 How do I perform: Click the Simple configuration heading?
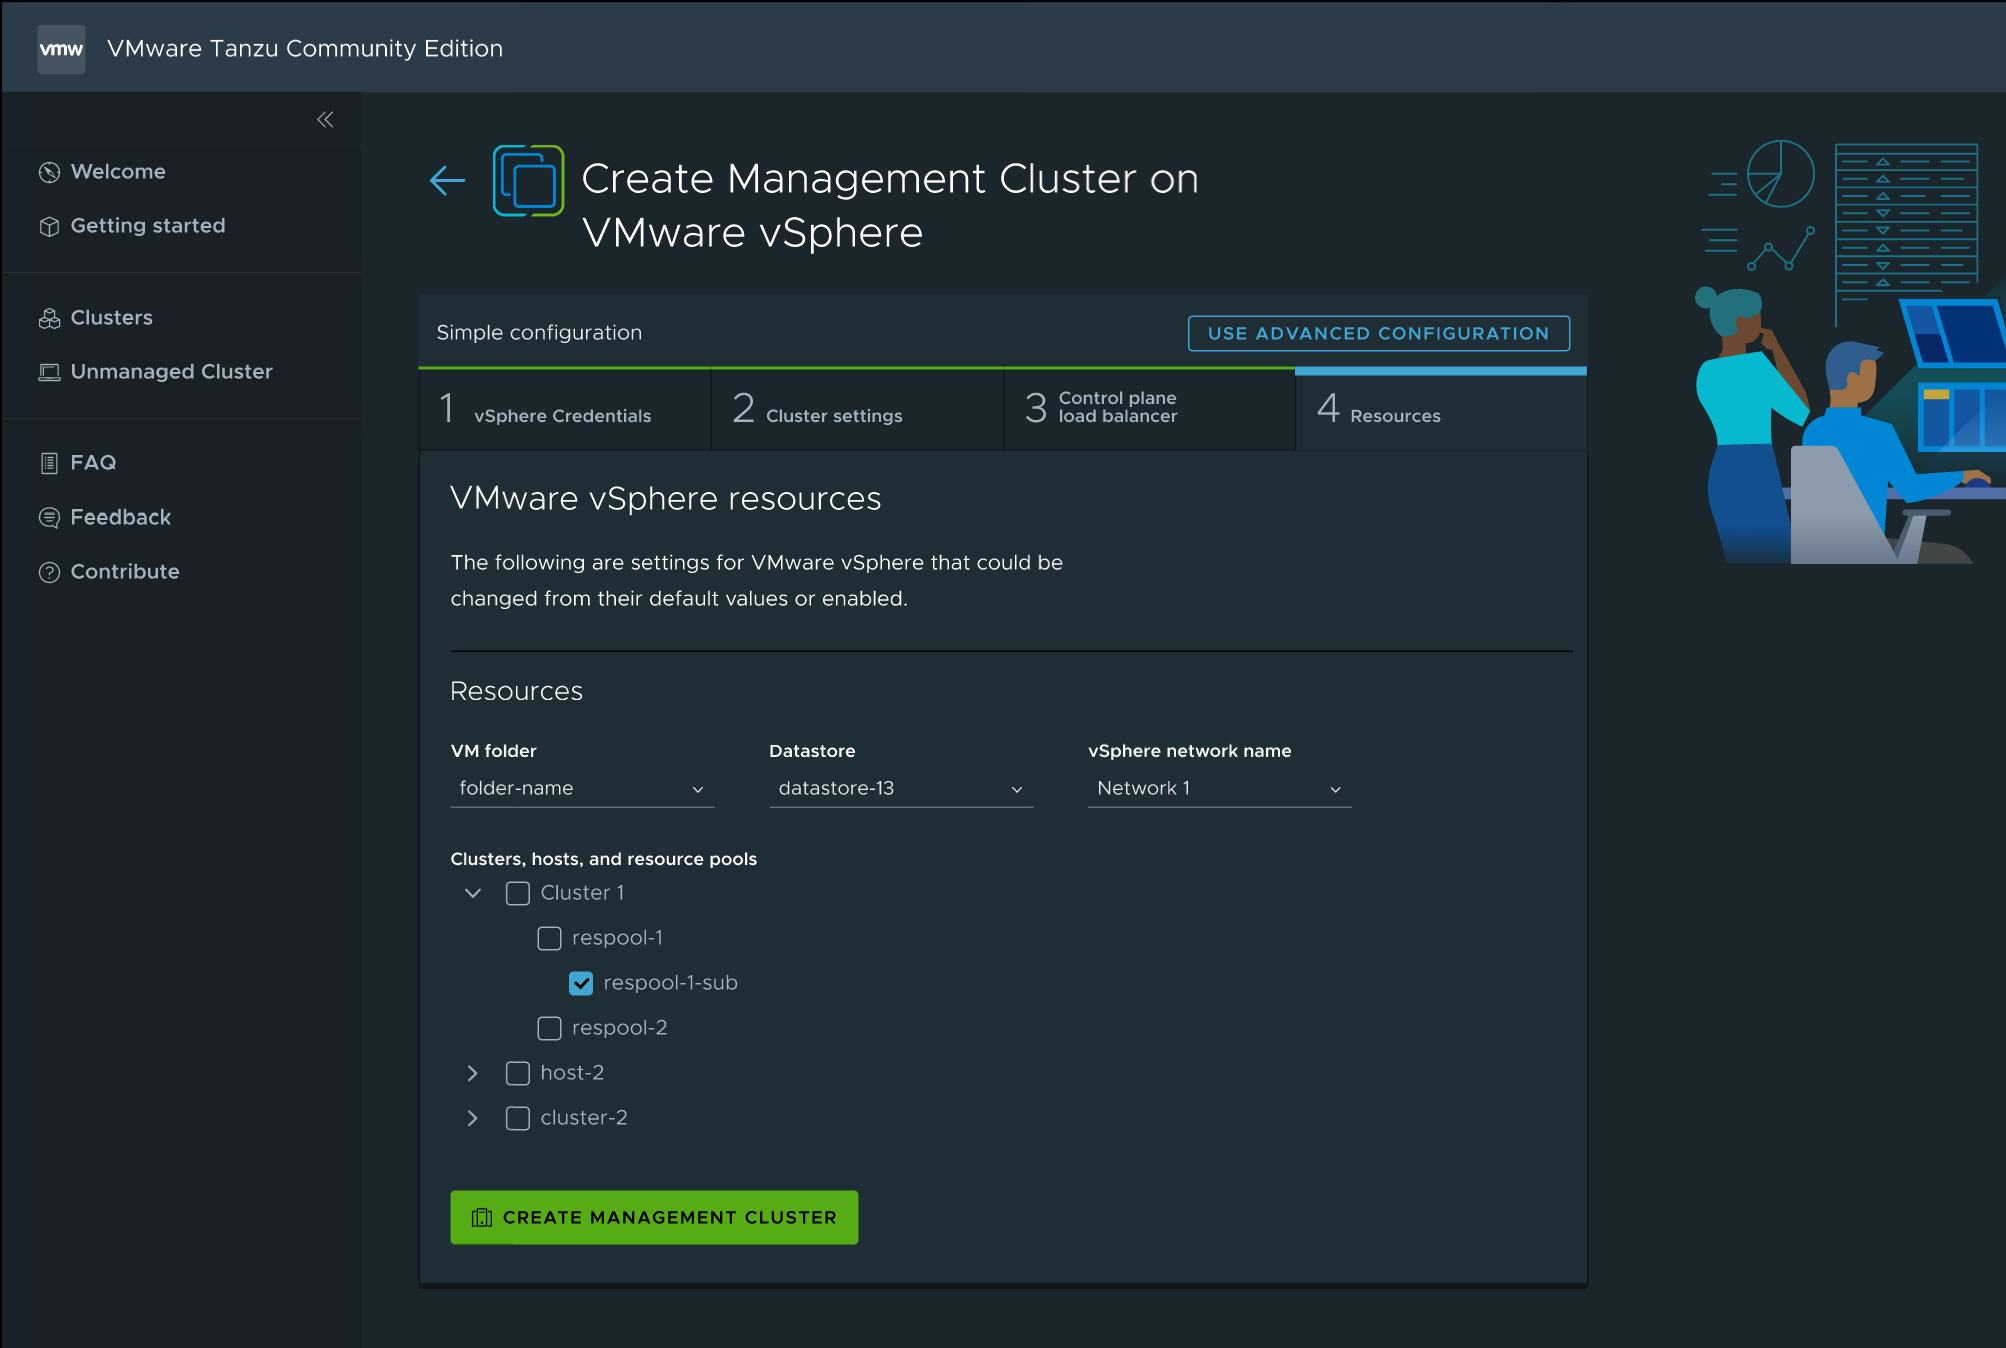click(x=539, y=333)
